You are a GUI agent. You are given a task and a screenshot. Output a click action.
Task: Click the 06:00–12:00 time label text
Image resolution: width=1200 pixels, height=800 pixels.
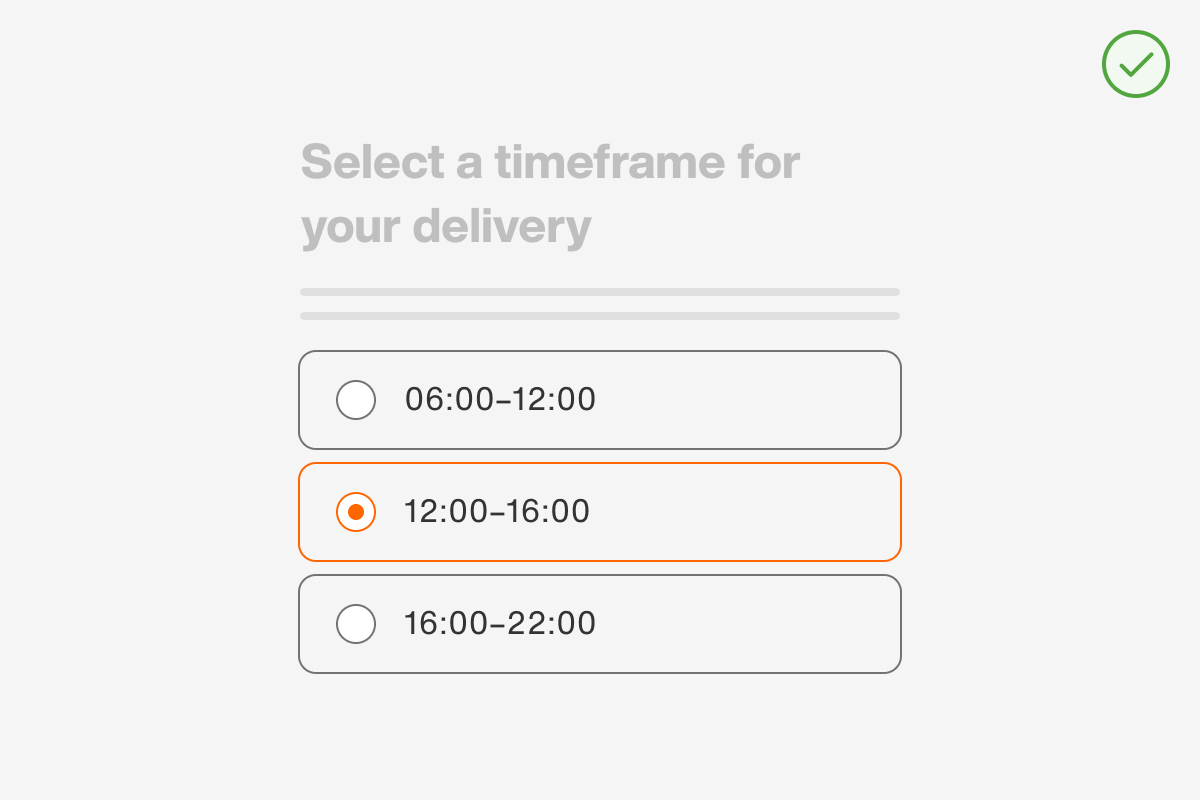click(500, 400)
